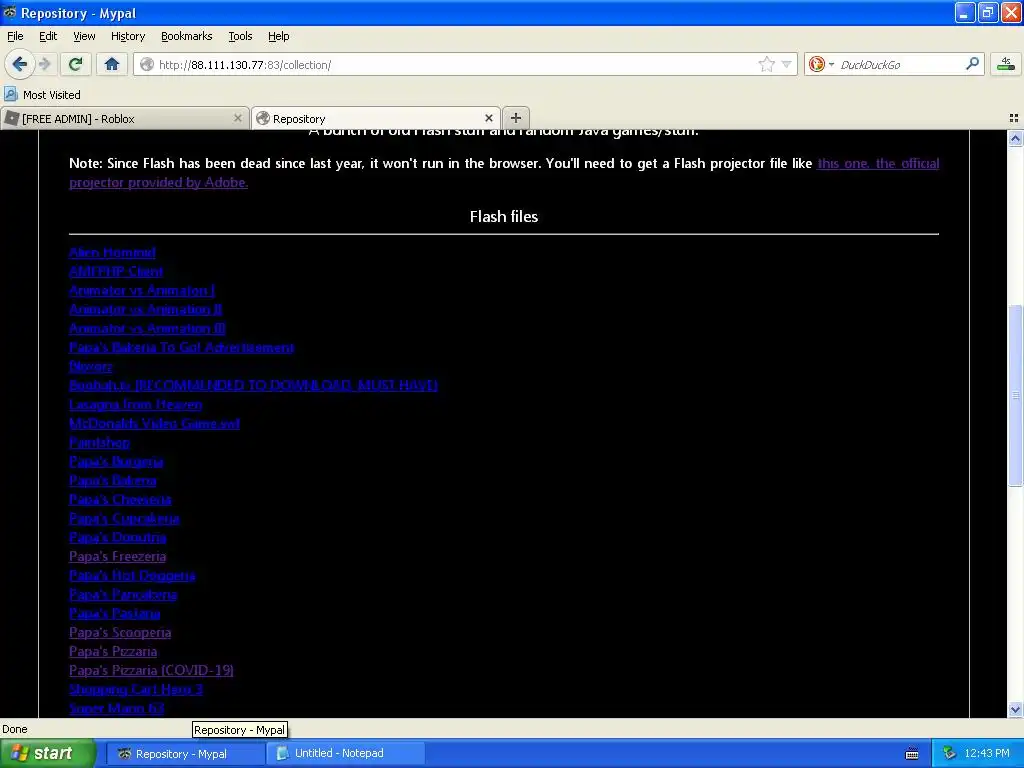1024x768 pixels.
Task: Open Animator vs Animation II link
Action: coord(146,310)
